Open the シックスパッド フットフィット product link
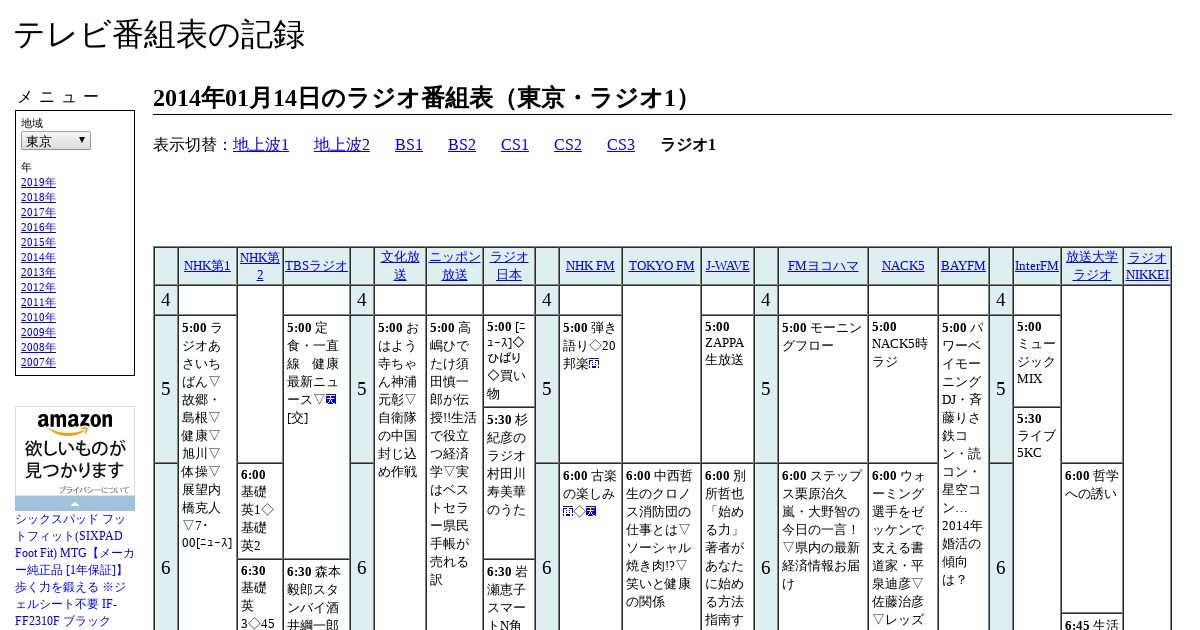This screenshot has height=630, width=1200. [75, 570]
